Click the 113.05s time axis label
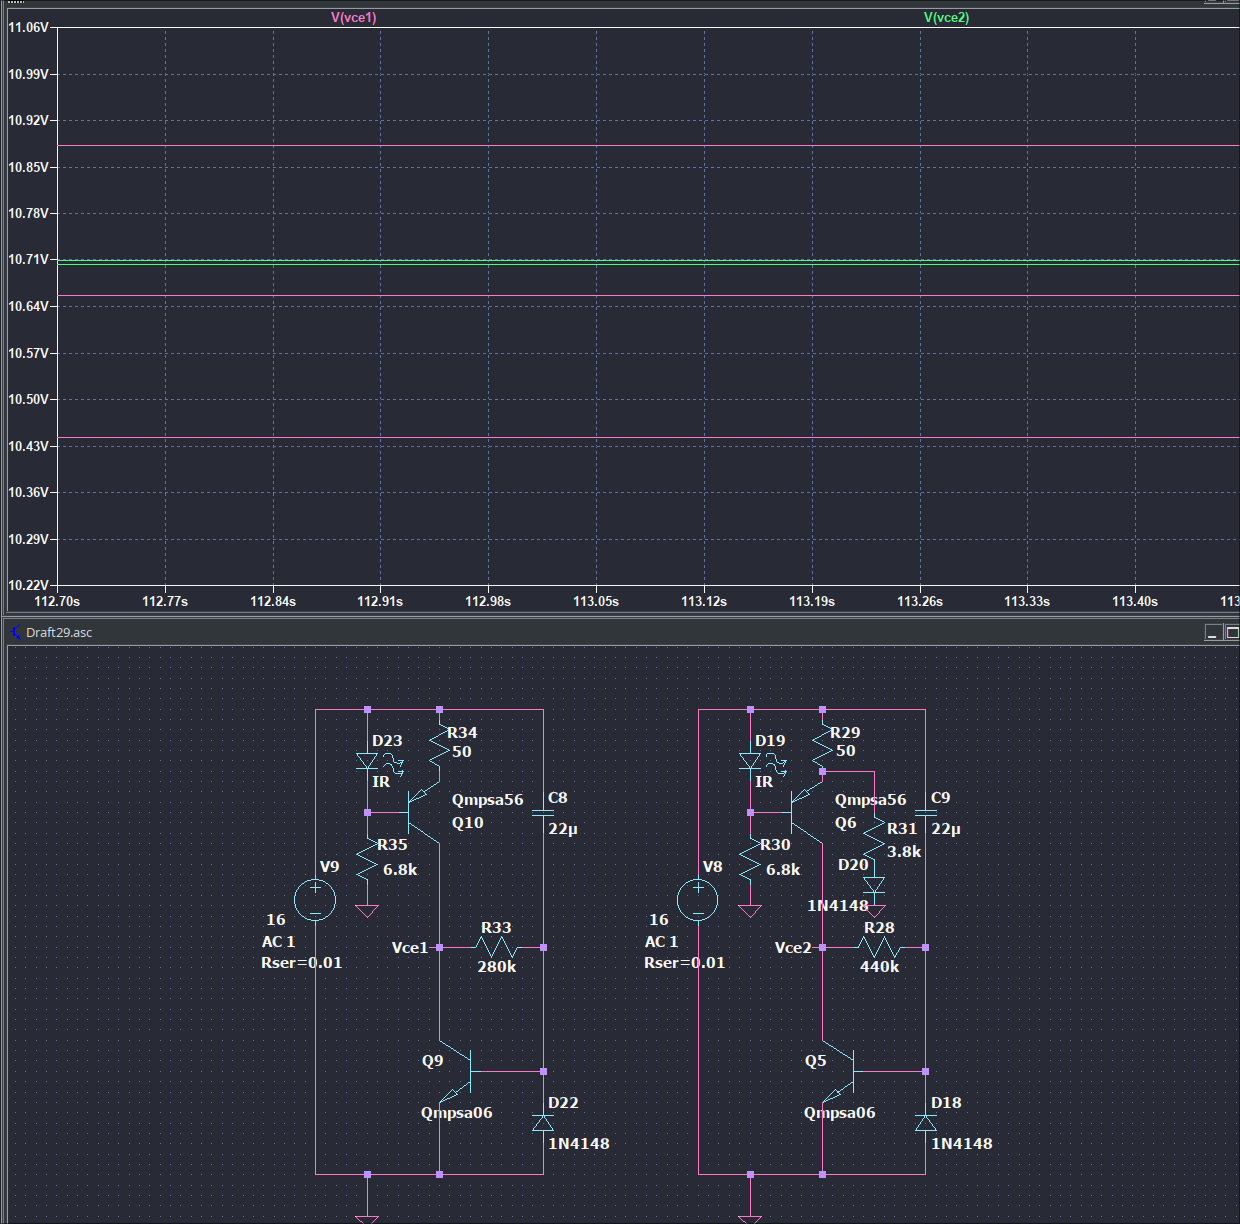This screenshot has width=1240, height=1224. pos(596,601)
